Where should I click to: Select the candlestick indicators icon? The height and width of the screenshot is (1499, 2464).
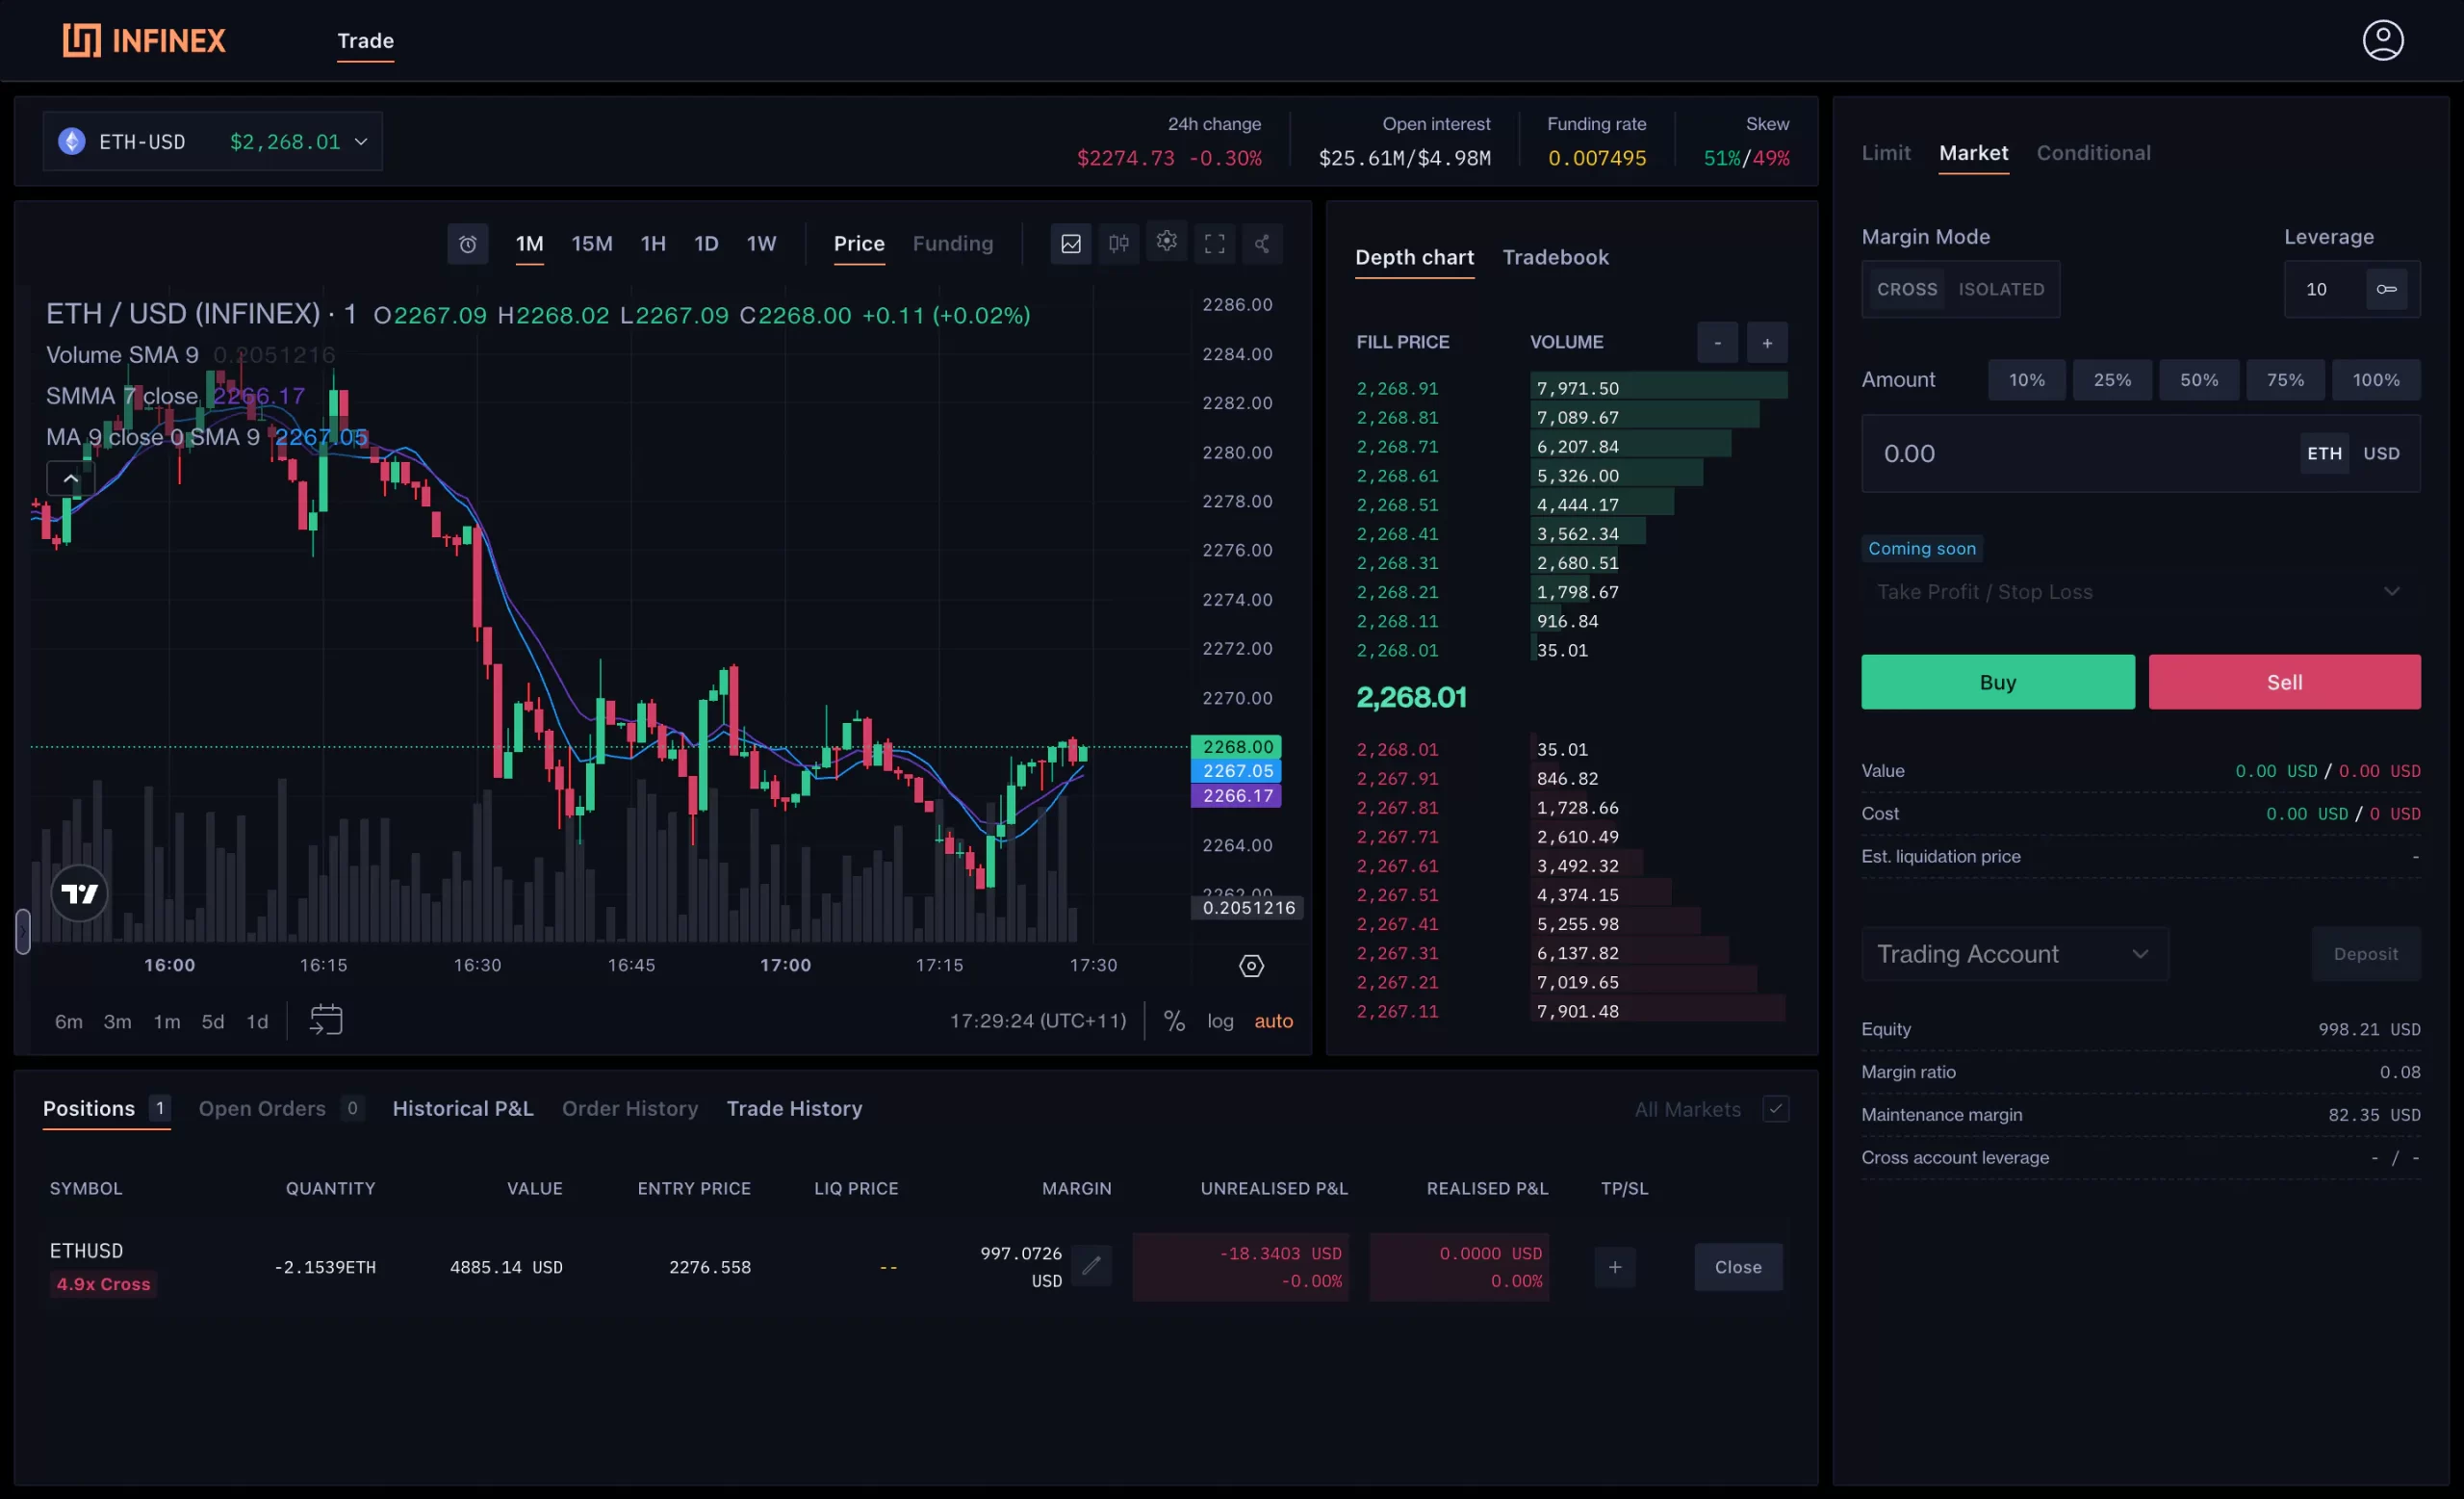[x=1118, y=244]
